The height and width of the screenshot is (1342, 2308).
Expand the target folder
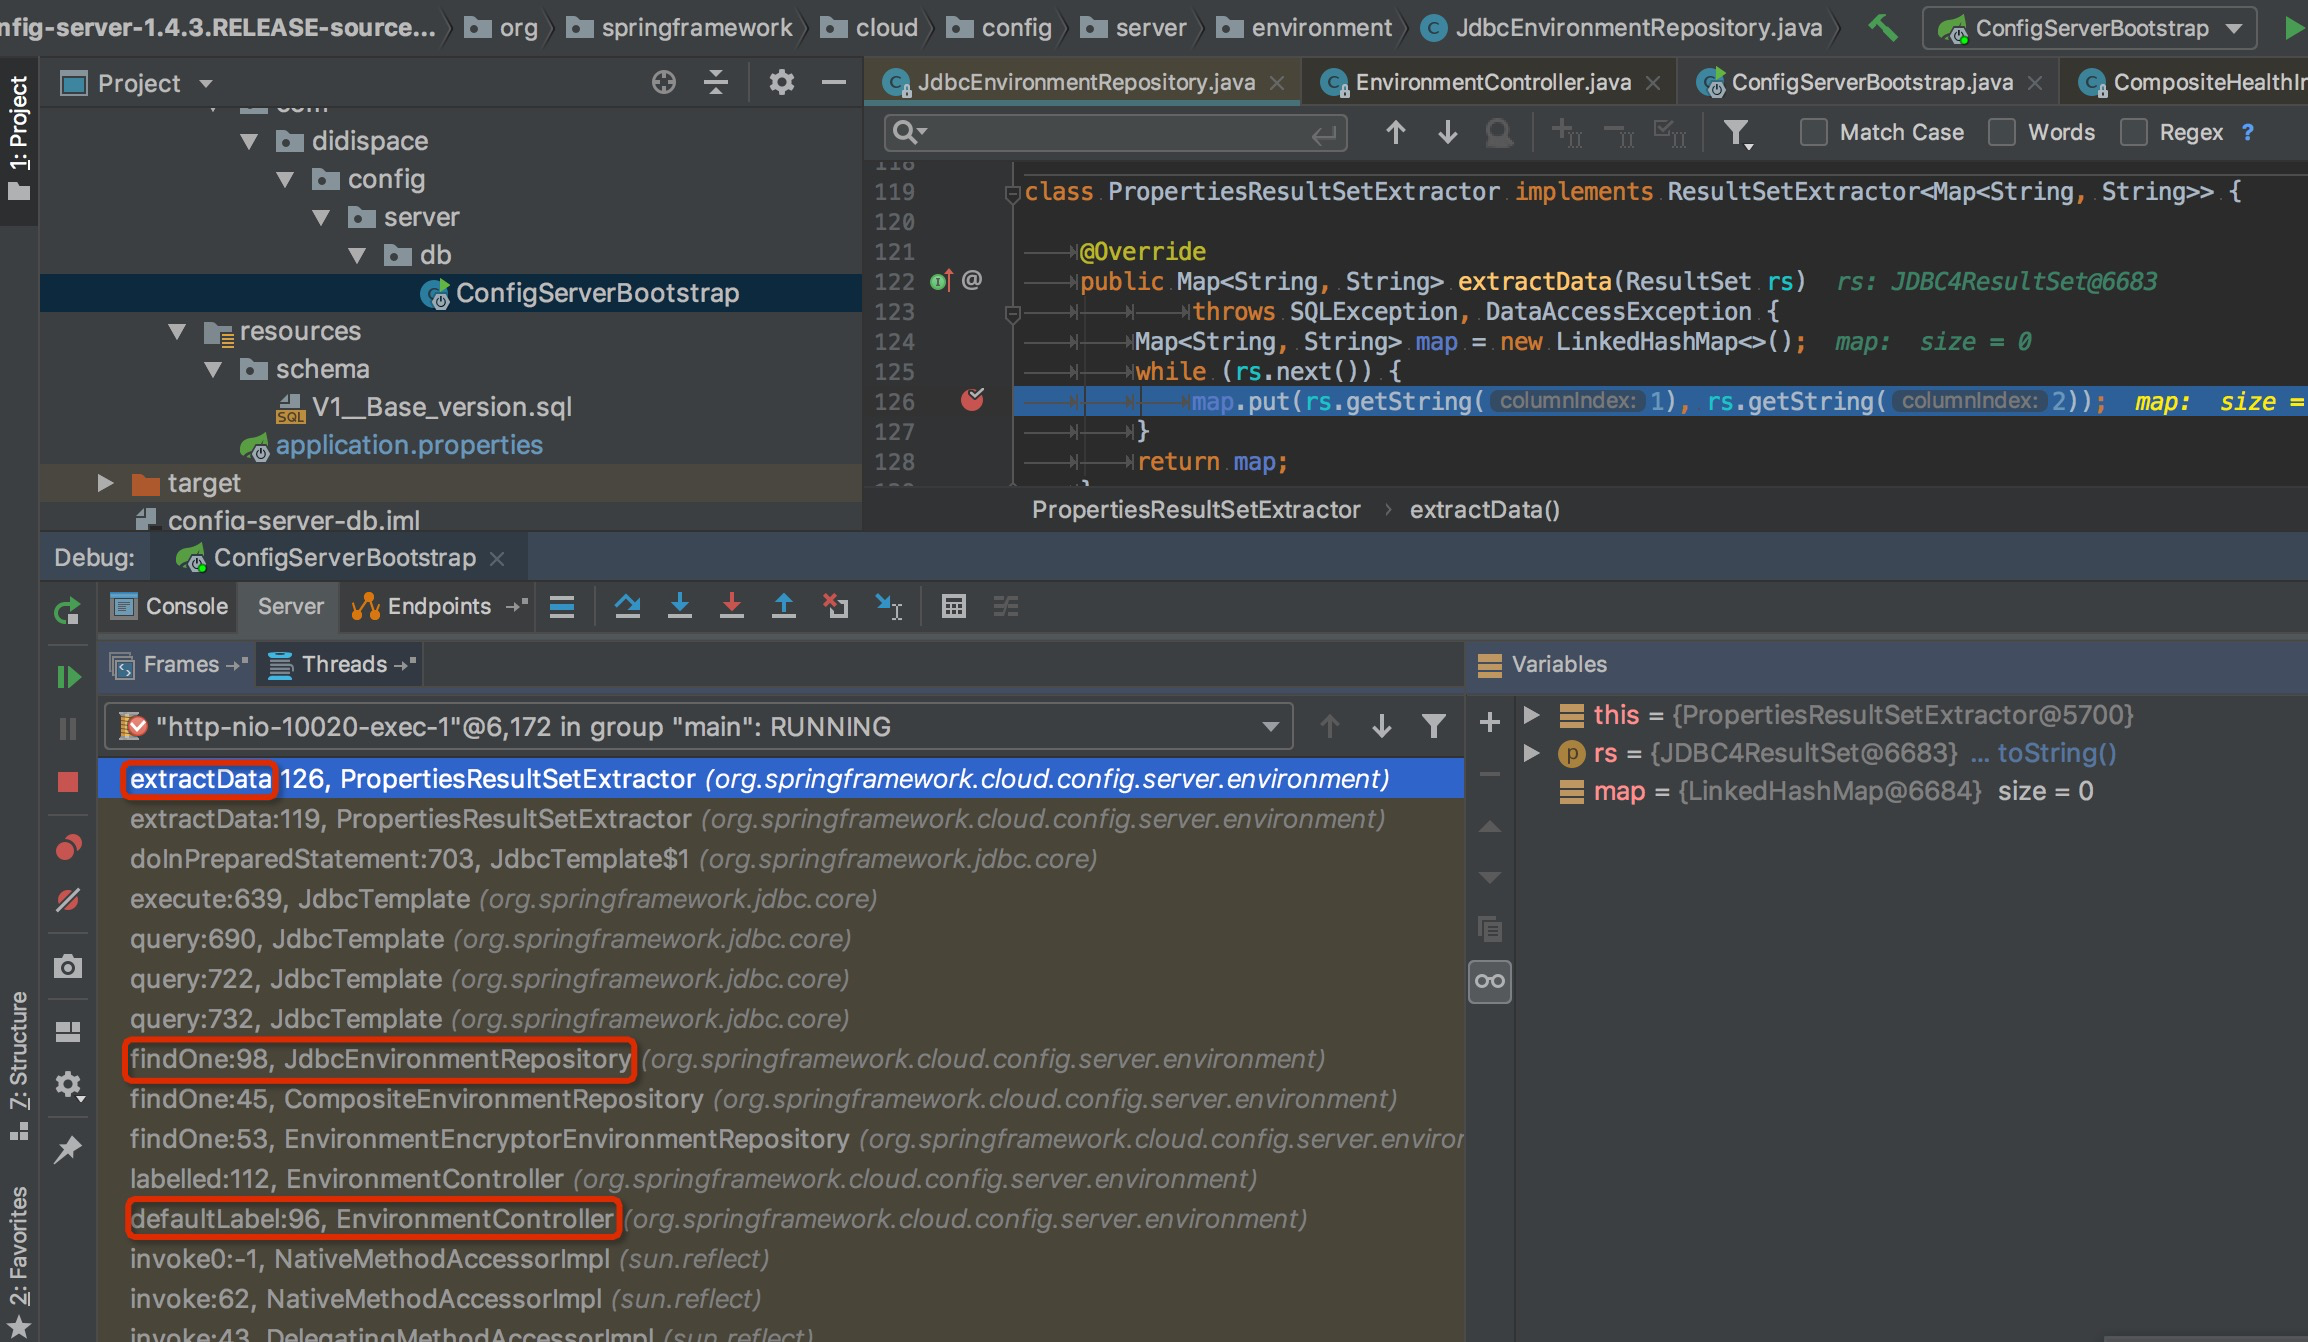pyautogui.click(x=105, y=483)
